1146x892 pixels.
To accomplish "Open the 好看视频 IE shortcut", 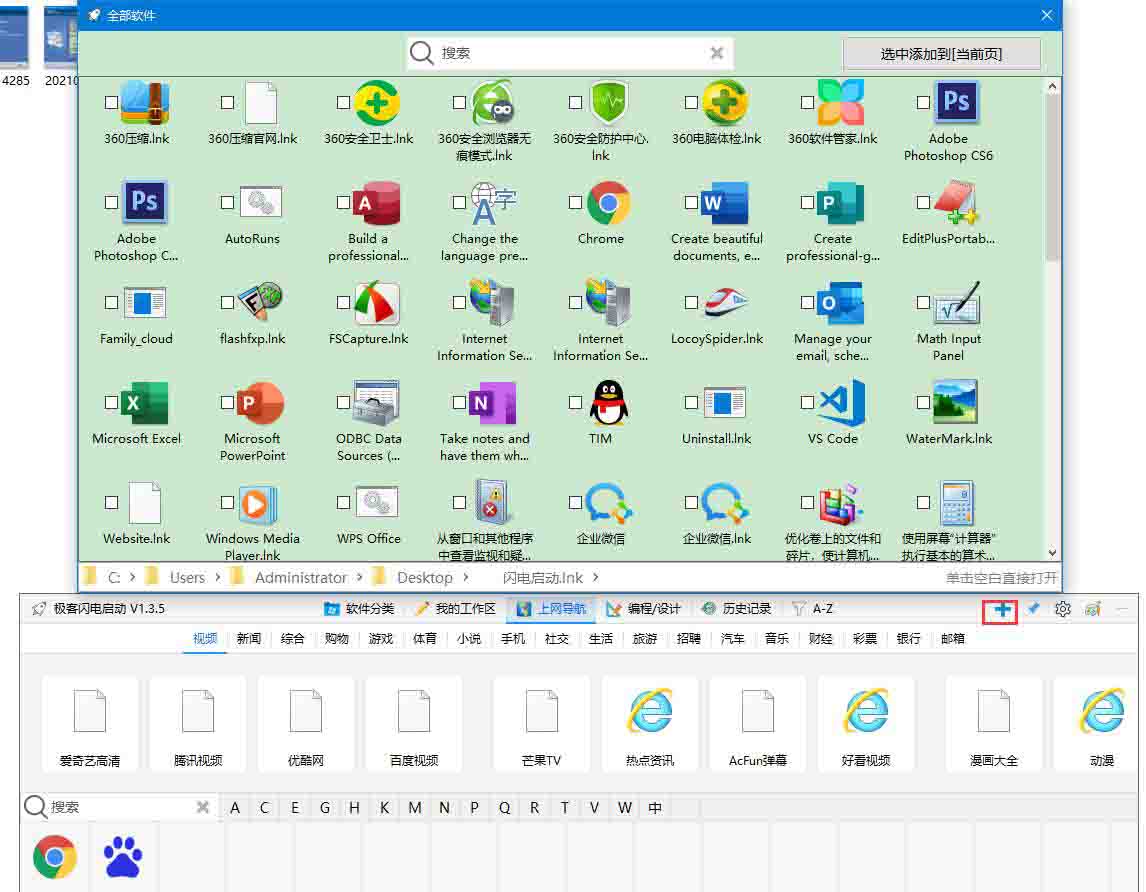I will (x=865, y=710).
